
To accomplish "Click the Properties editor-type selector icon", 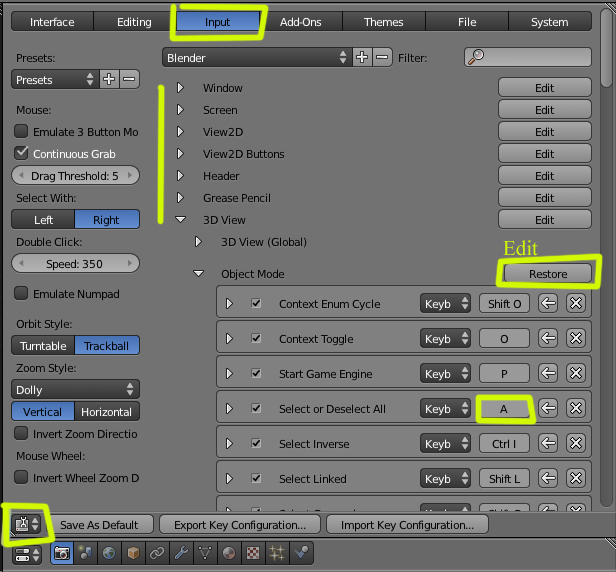I will [x=27, y=555].
